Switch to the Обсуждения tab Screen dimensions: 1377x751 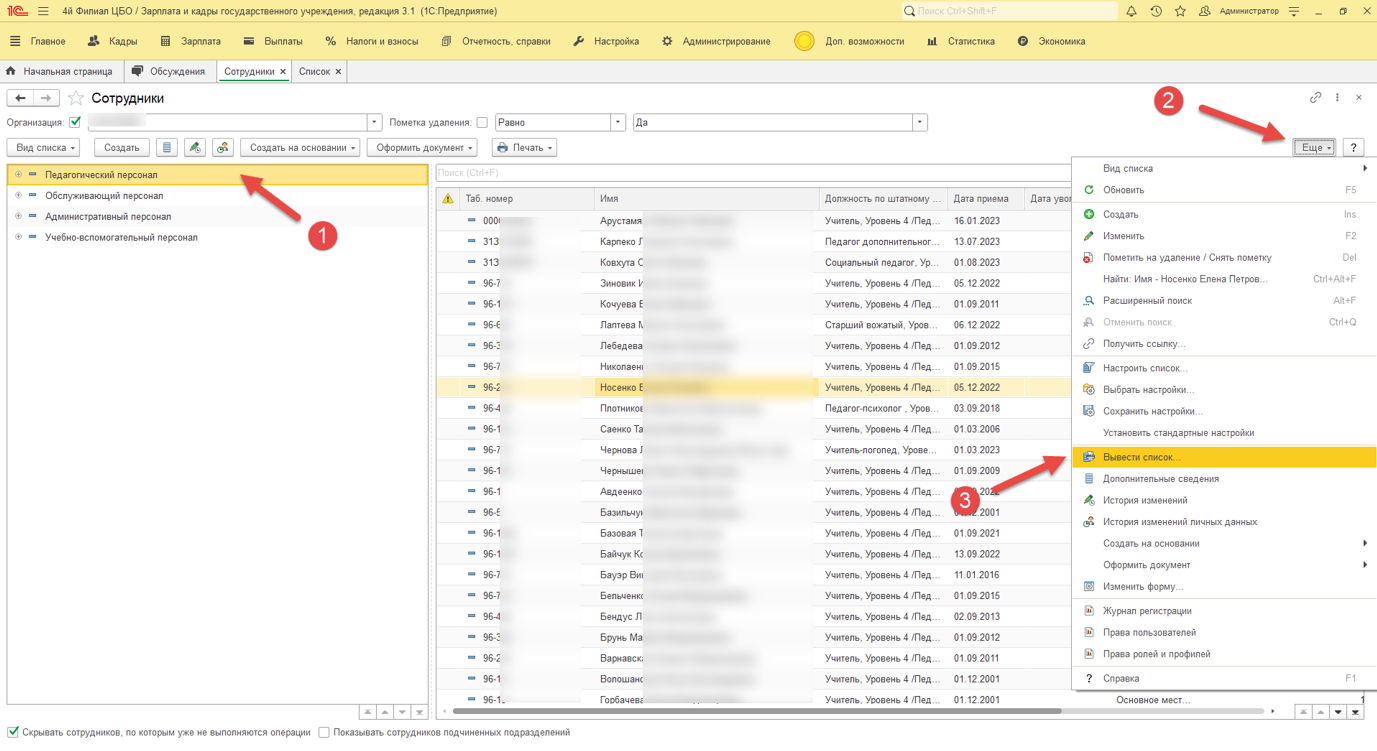pos(169,72)
